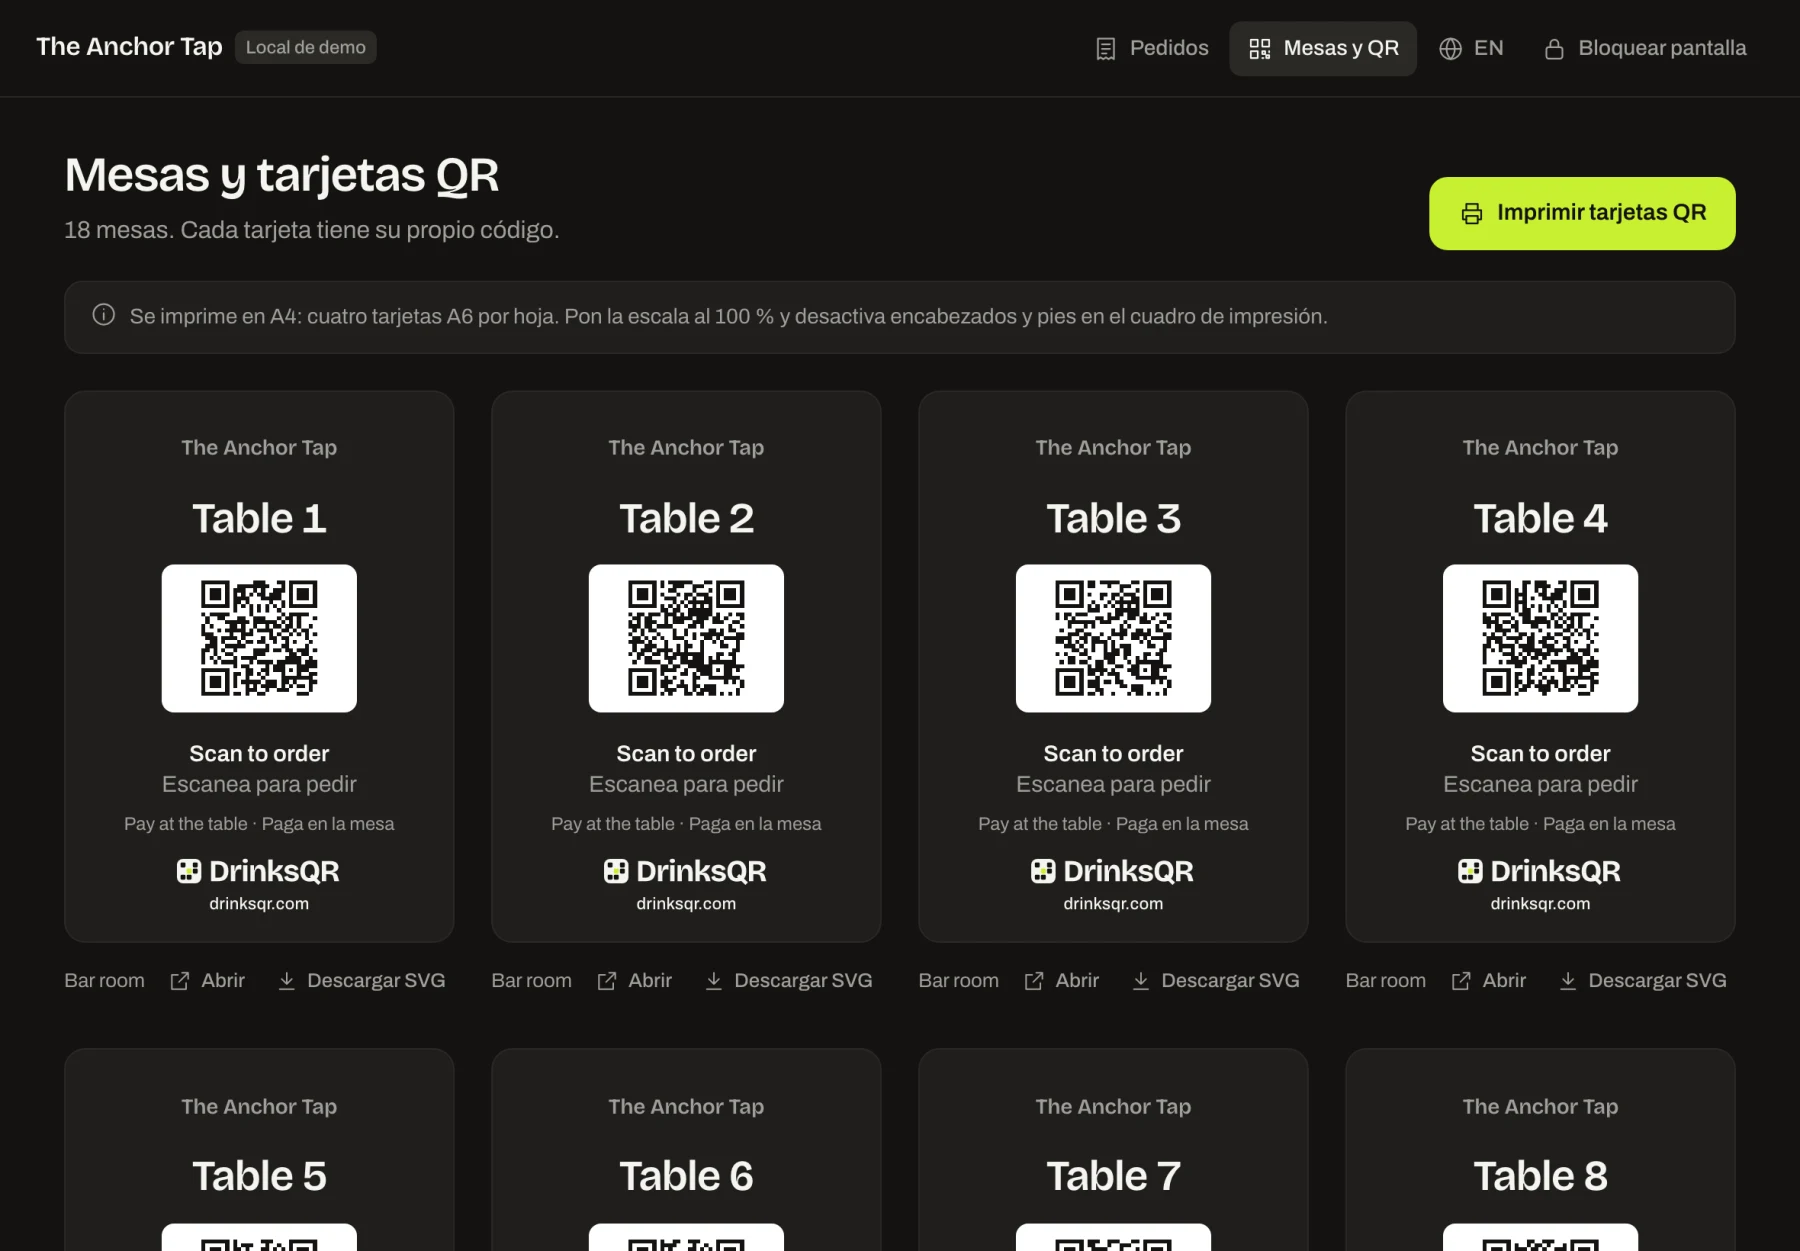
Task: Click drinksqr.com text on Table 2 card
Action: coord(686,904)
